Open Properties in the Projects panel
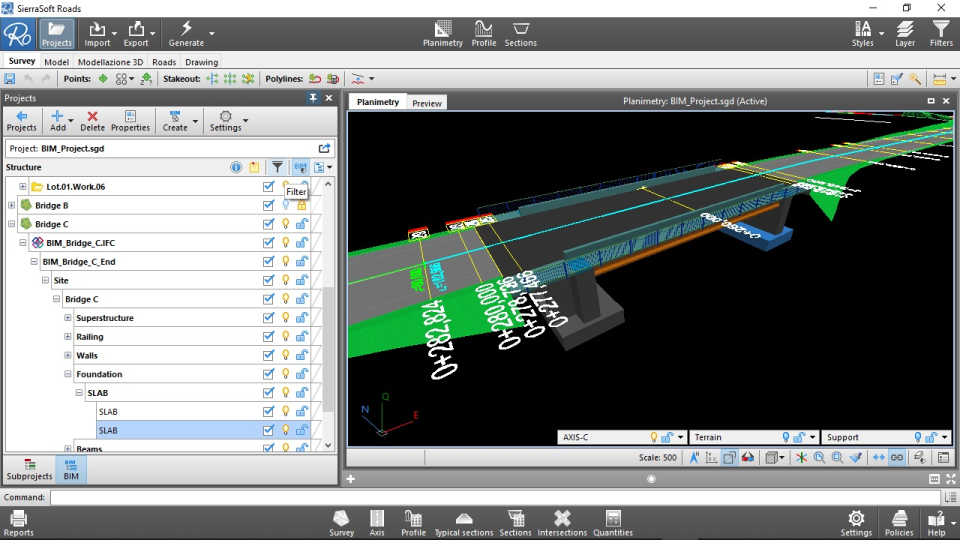The width and height of the screenshot is (960, 540). tap(130, 121)
